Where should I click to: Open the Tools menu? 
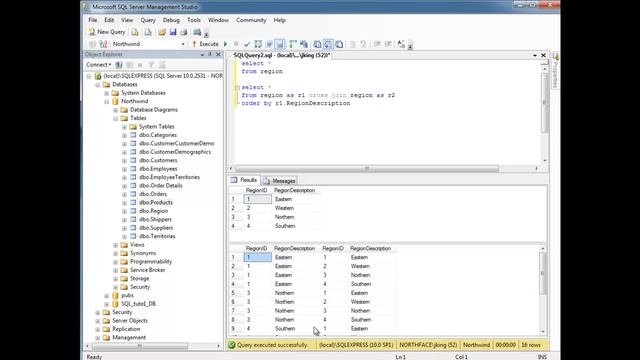(x=194, y=20)
